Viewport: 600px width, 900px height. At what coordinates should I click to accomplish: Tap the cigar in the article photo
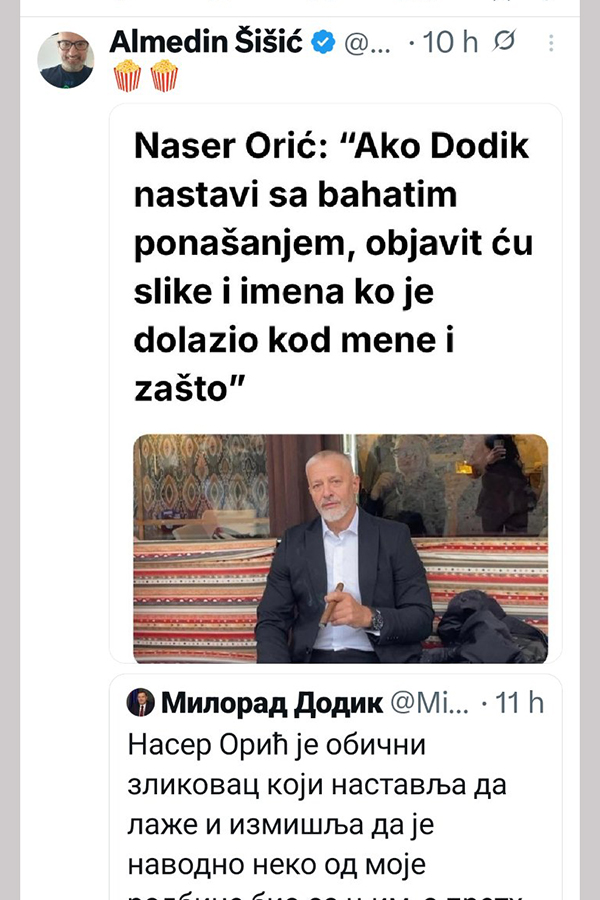click(330, 603)
